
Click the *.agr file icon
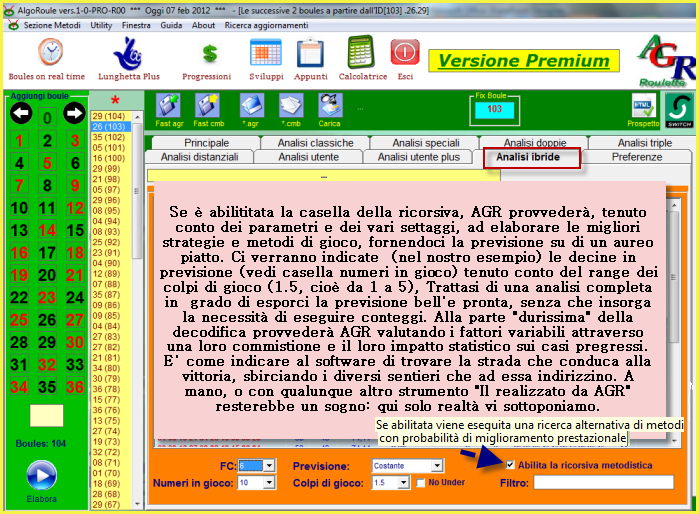pyautogui.click(x=252, y=106)
